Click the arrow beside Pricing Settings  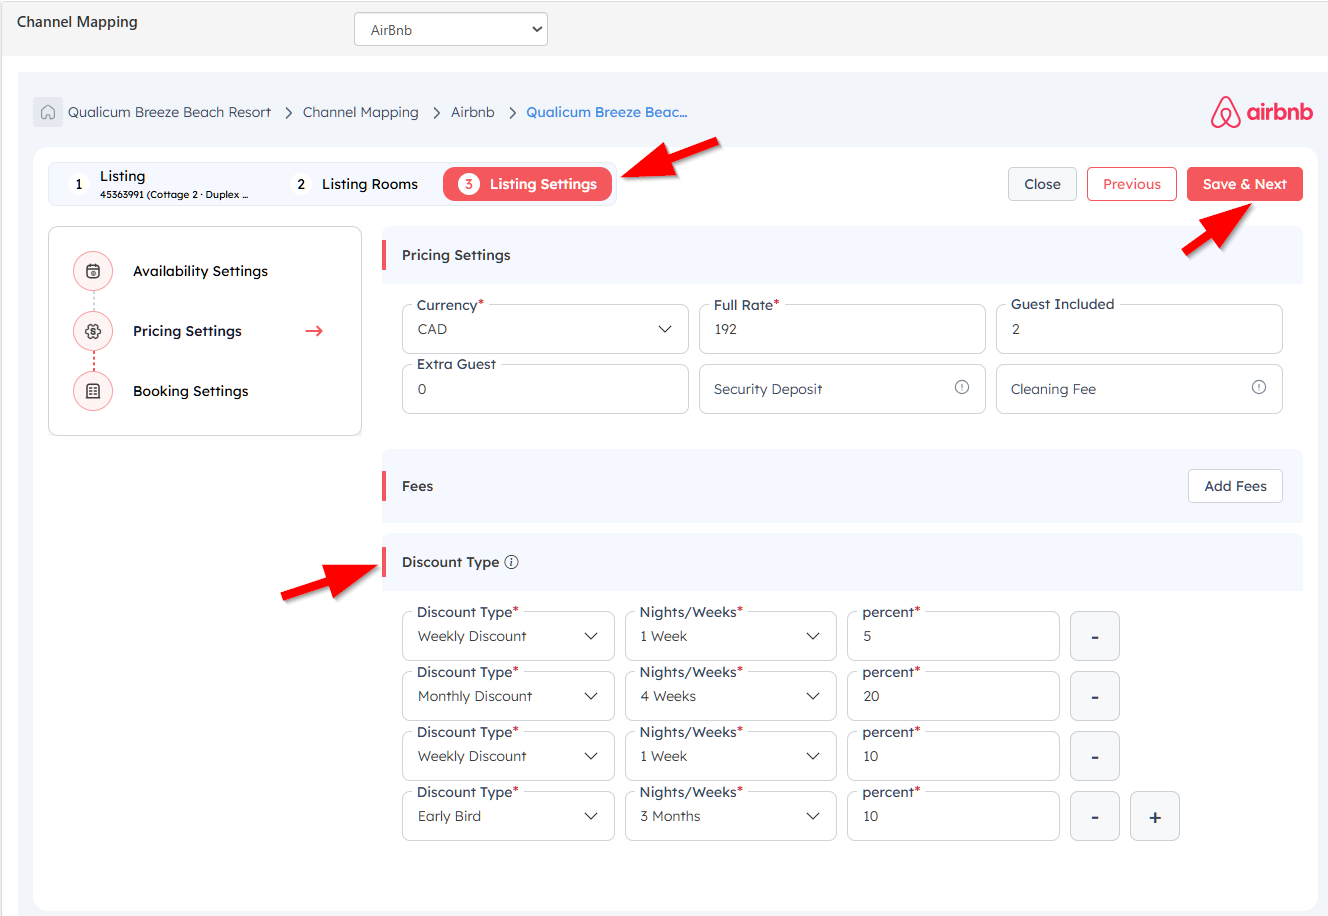point(314,331)
